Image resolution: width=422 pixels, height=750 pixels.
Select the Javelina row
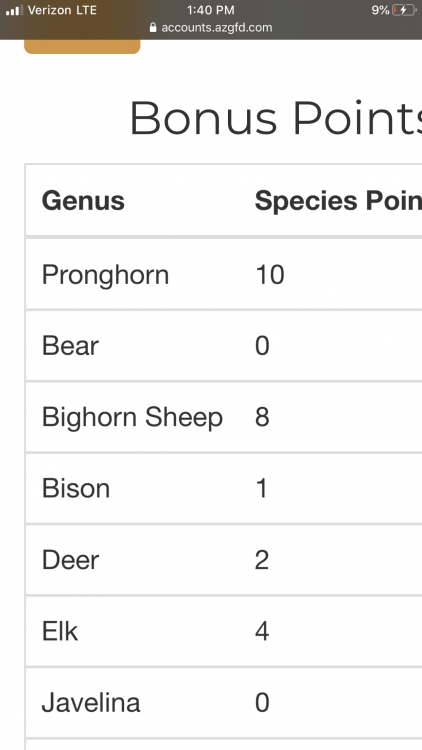(x=224, y=703)
